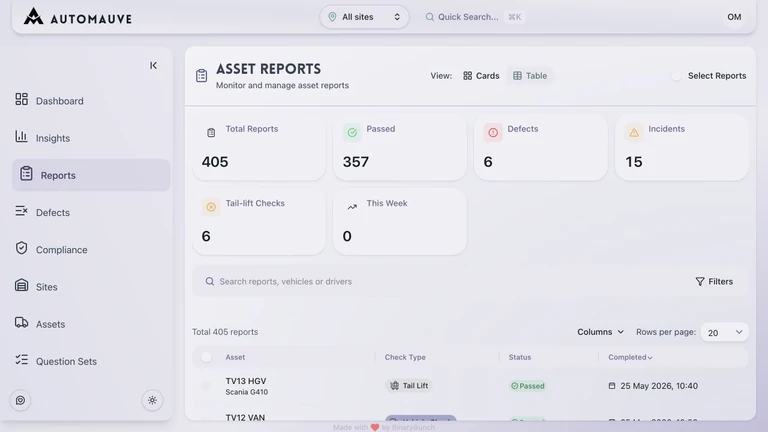Select the TV13 HGV row checkbox
Screen dimensions: 768x432
point(206,386)
